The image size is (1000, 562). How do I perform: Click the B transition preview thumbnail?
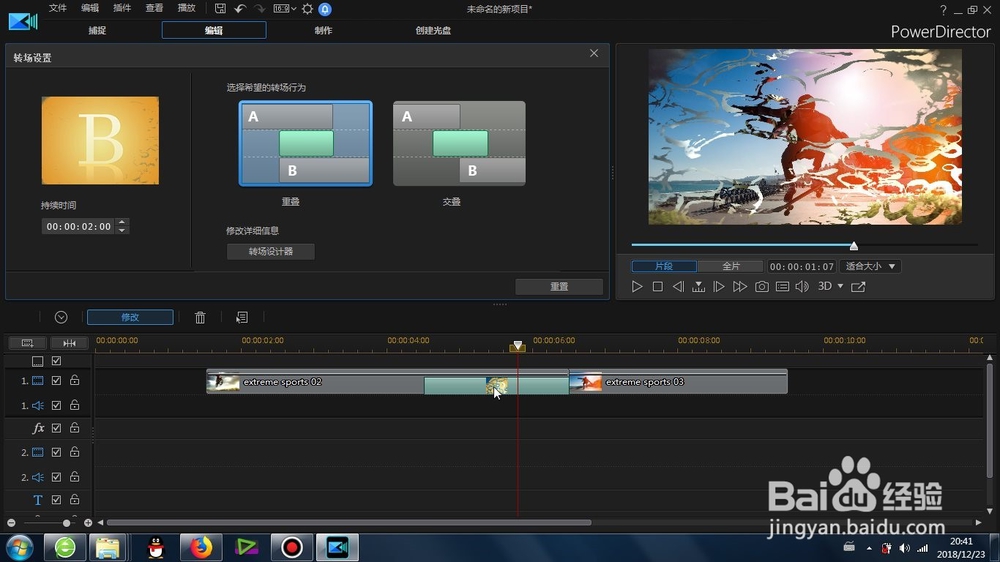[x=100, y=140]
